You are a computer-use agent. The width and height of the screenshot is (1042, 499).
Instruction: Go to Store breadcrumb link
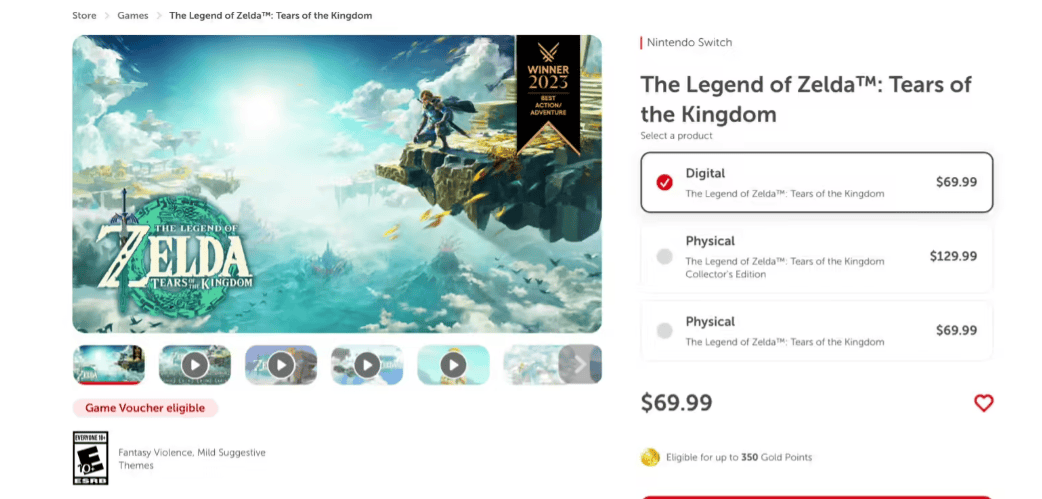coord(84,15)
